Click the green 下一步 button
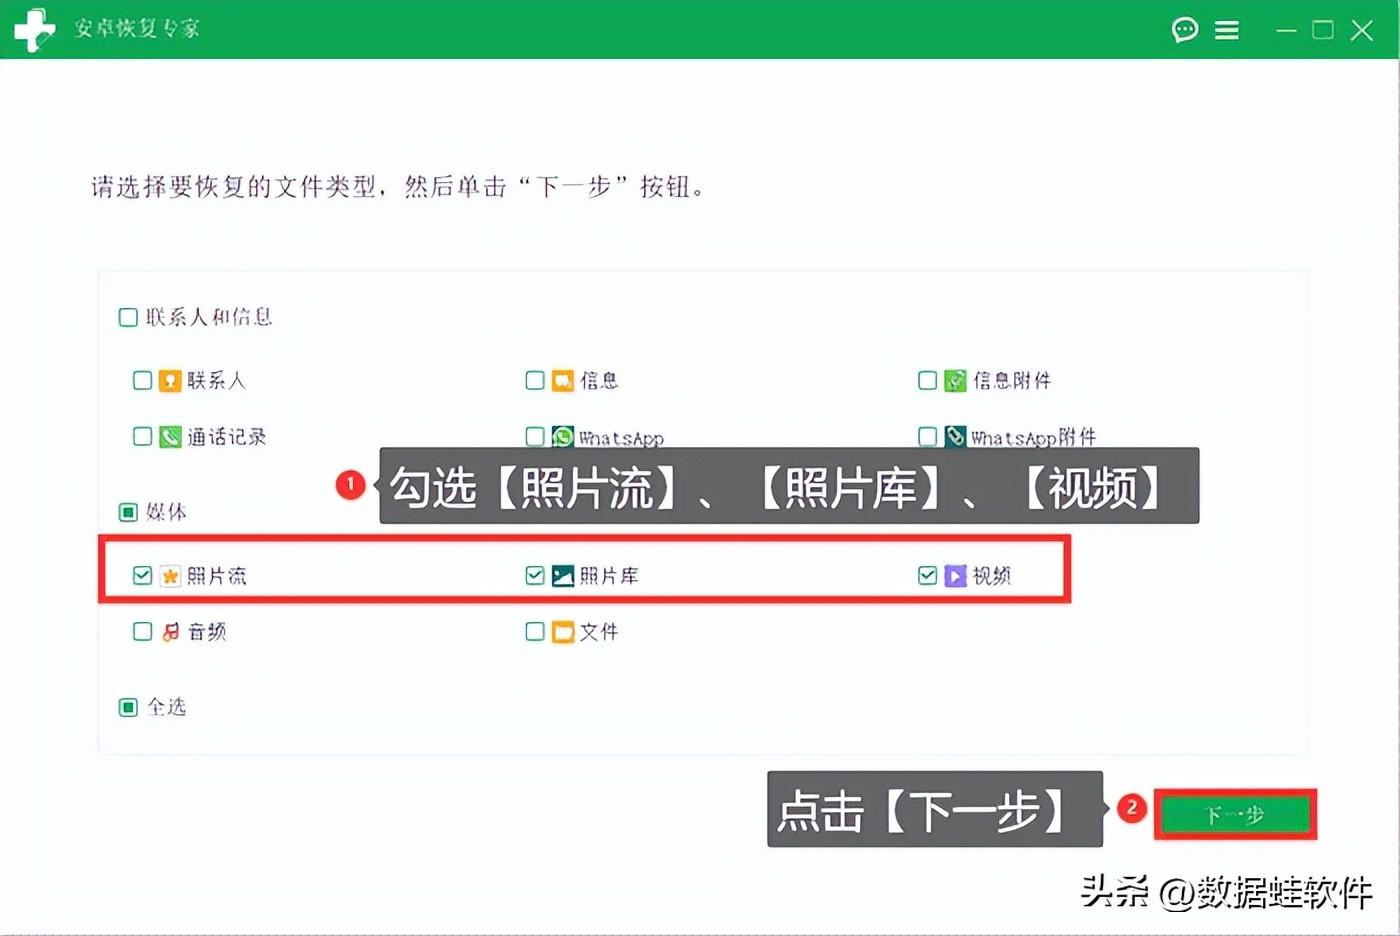The width and height of the screenshot is (1400, 936). (x=1235, y=815)
